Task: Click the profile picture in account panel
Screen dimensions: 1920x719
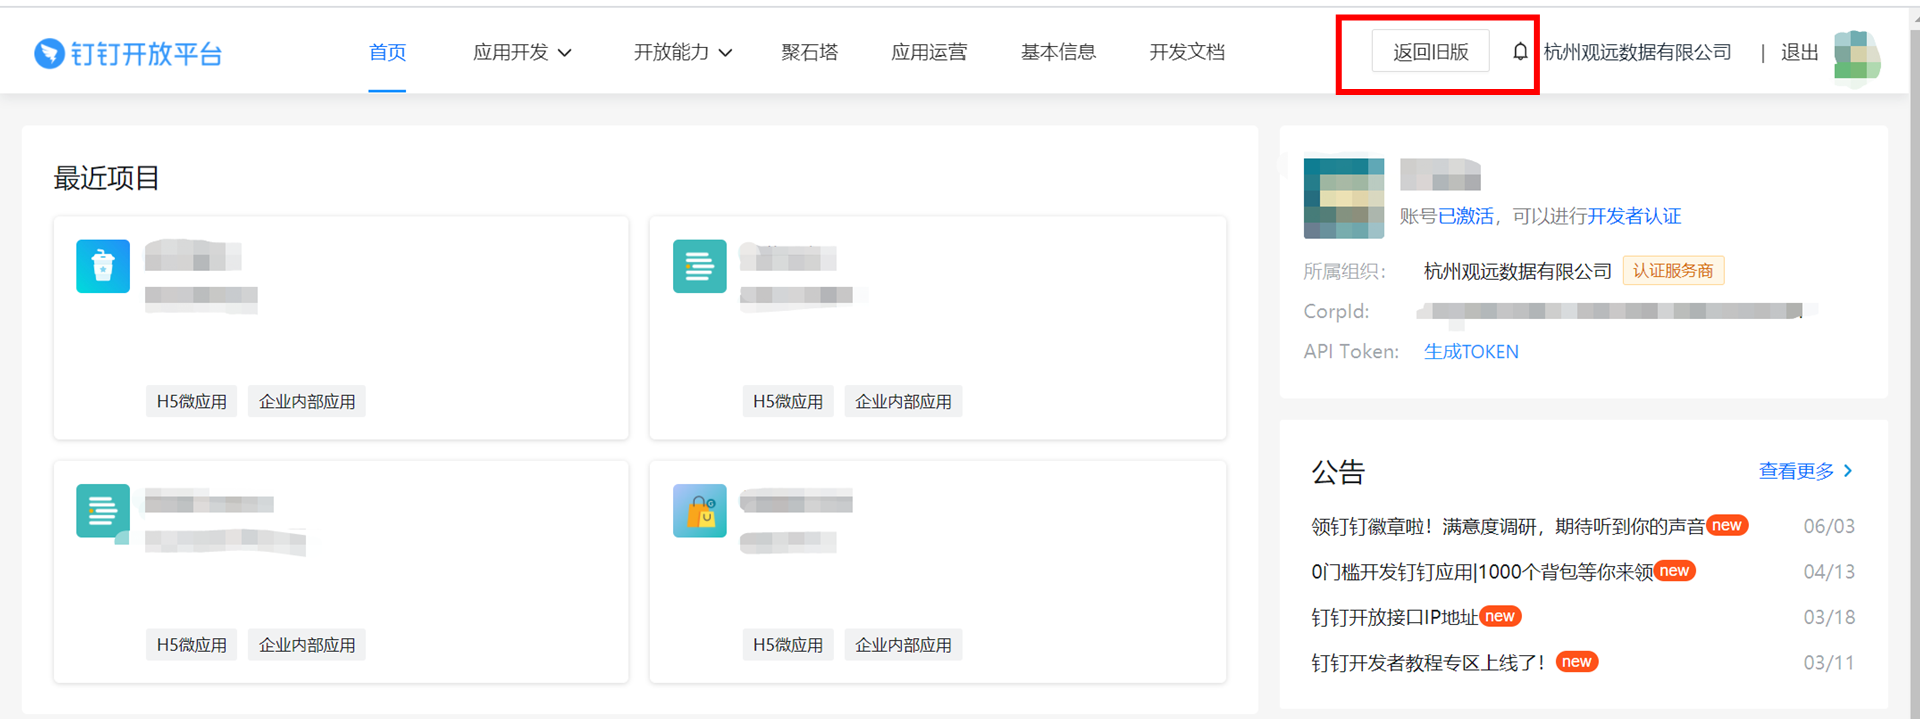Action: tap(1344, 198)
